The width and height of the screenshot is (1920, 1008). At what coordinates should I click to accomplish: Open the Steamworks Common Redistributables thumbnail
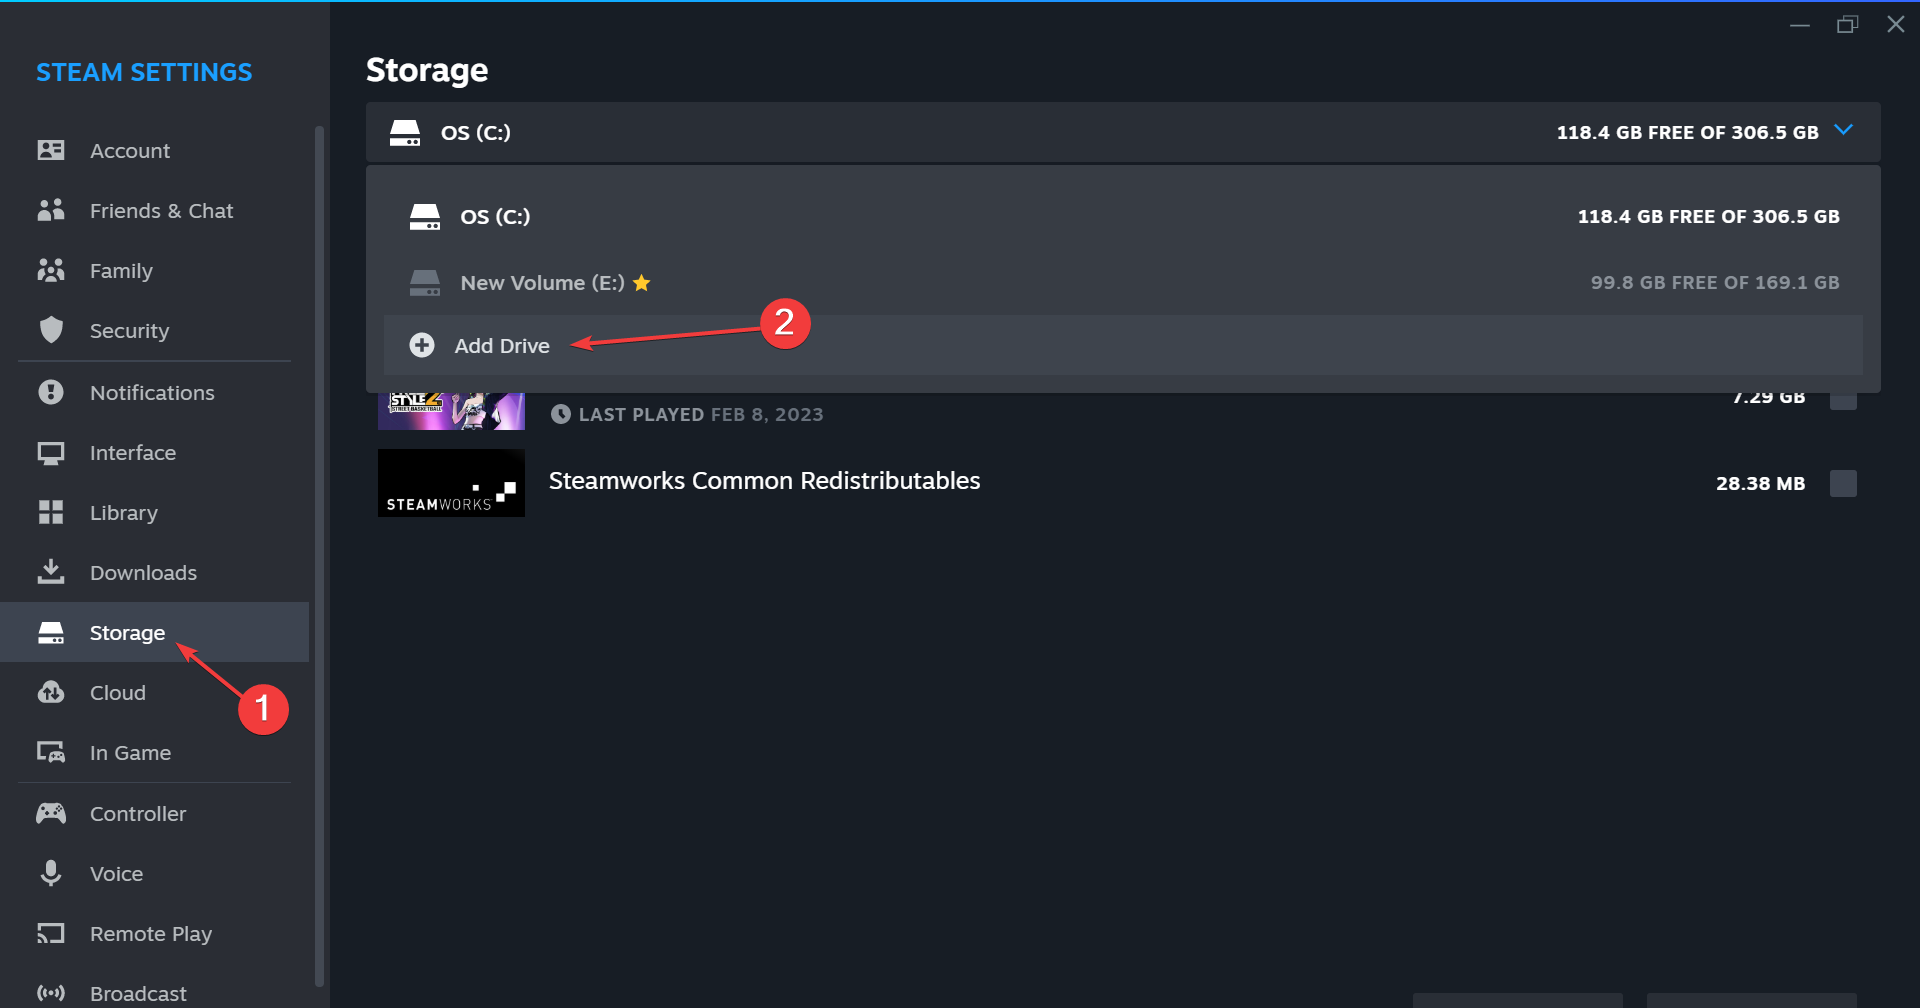451,483
